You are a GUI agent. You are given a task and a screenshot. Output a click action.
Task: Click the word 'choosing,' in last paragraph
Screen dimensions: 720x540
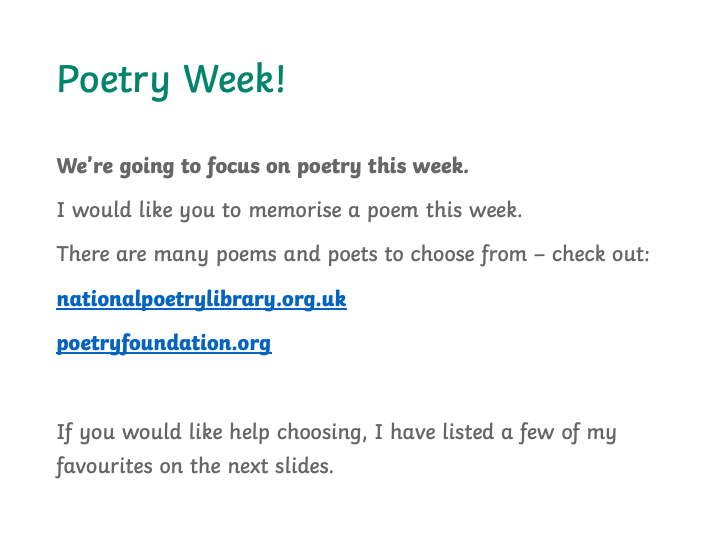click(322, 433)
